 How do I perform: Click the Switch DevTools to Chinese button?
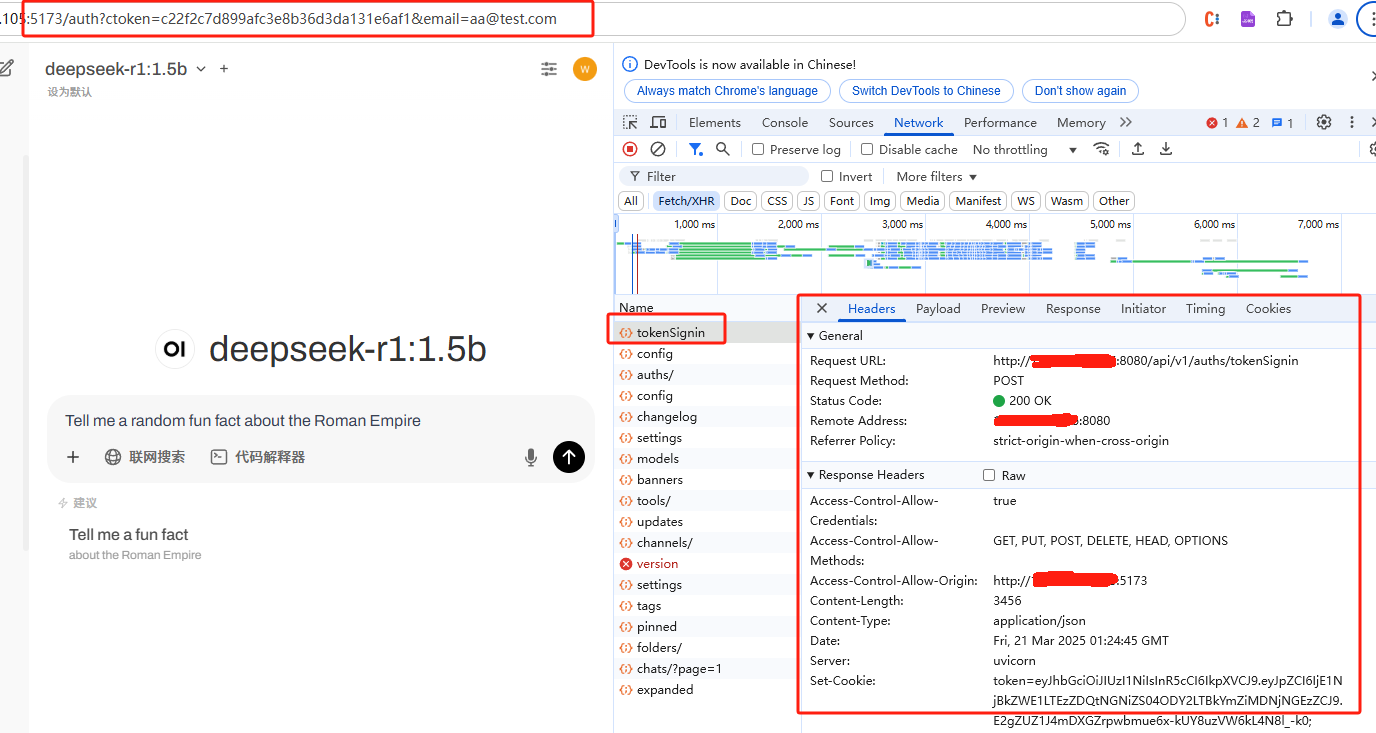925,90
